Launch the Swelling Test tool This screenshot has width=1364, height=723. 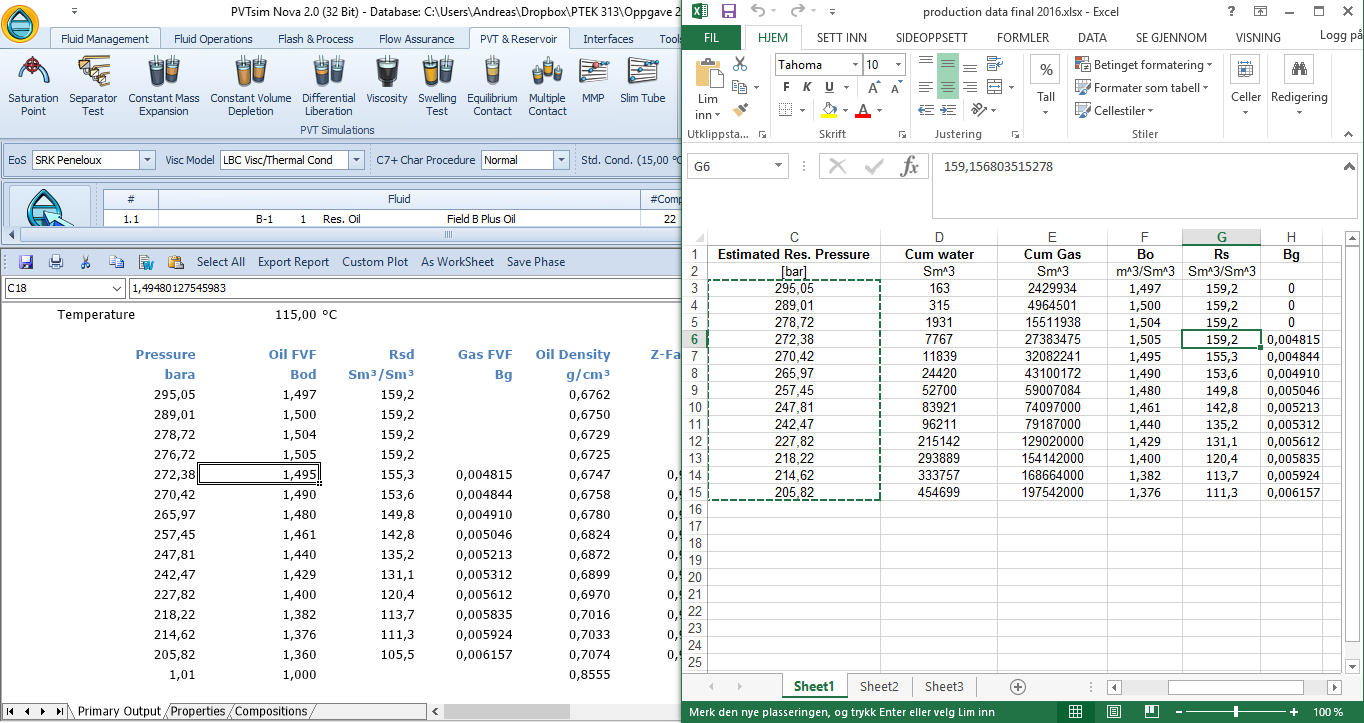click(437, 86)
